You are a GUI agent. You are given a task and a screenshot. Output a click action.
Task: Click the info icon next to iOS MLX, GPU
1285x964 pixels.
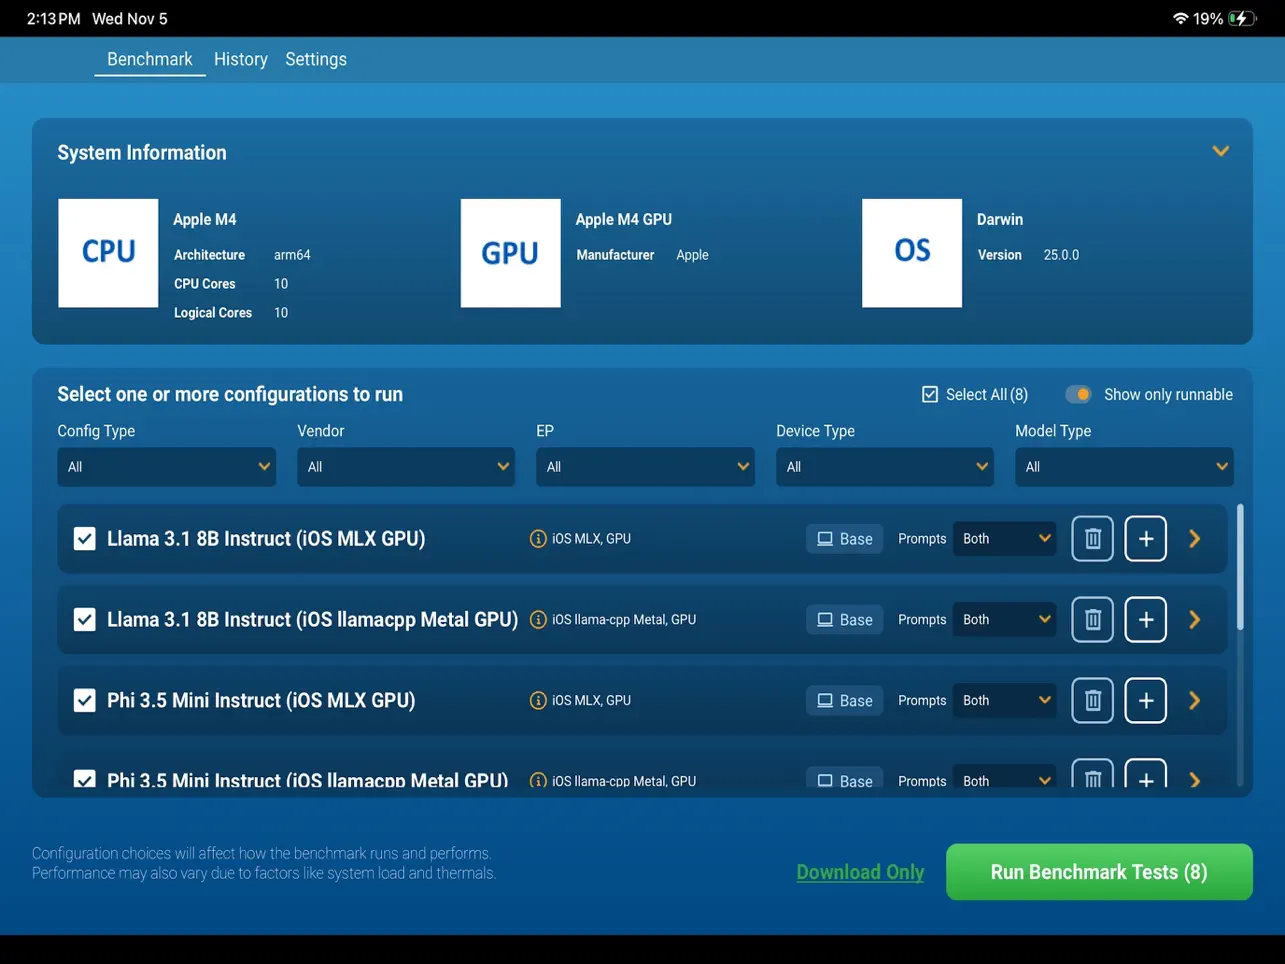(539, 538)
